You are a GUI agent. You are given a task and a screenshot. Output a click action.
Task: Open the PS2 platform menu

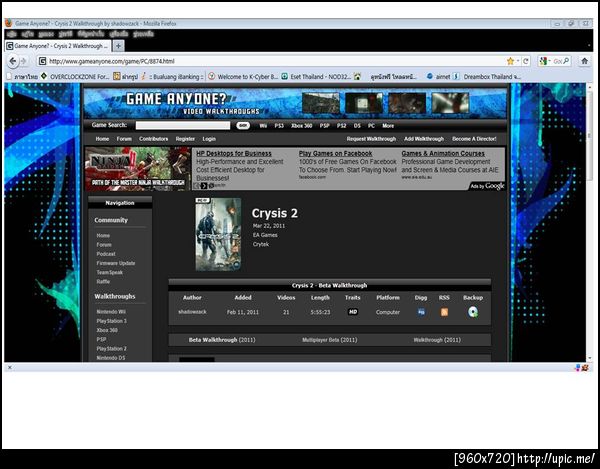click(x=341, y=126)
